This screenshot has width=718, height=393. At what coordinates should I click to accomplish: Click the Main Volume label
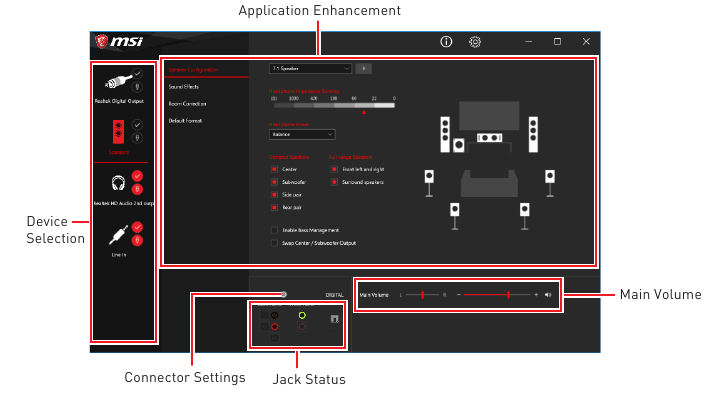tap(374, 295)
